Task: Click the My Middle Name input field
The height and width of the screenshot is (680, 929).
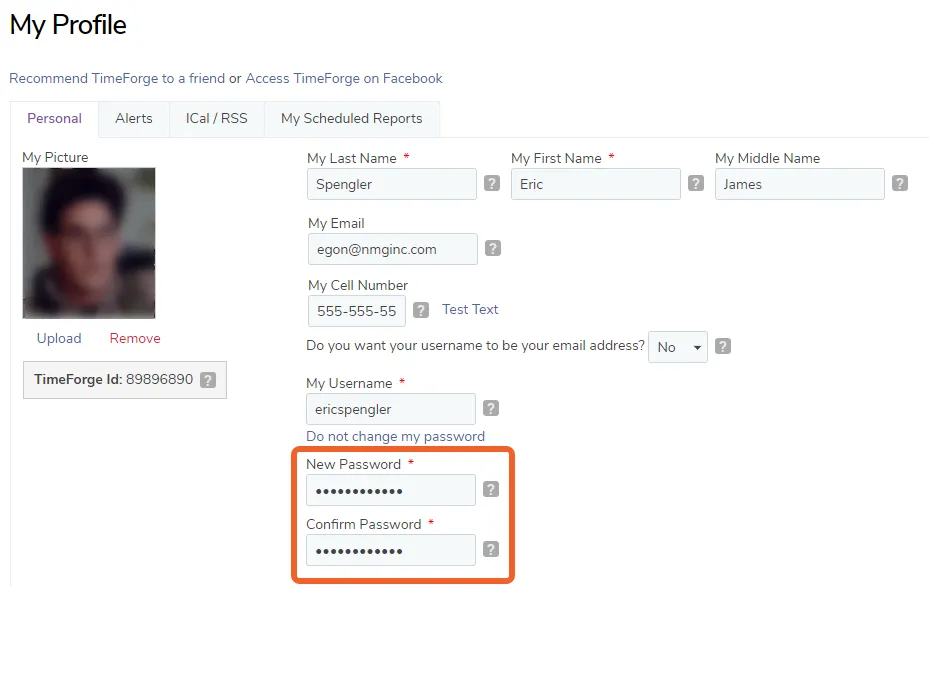Action: pos(799,184)
